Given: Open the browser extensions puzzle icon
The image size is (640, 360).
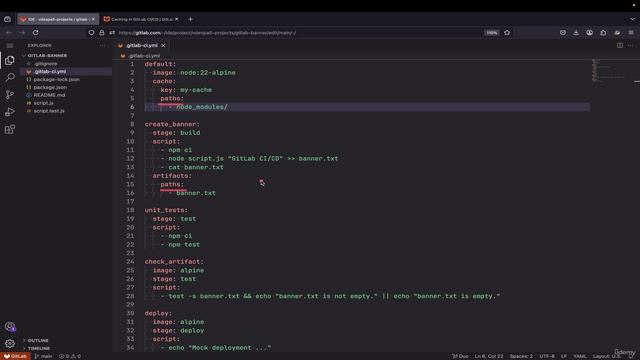Looking at the screenshot, I should [603, 33].
